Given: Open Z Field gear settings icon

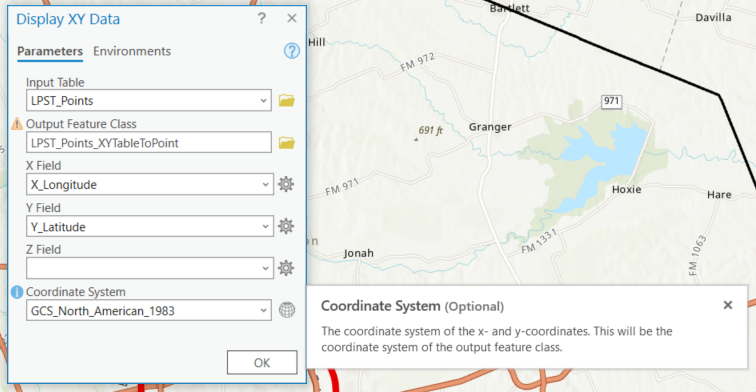Looking at the screenshot, I should coord(286,268).
